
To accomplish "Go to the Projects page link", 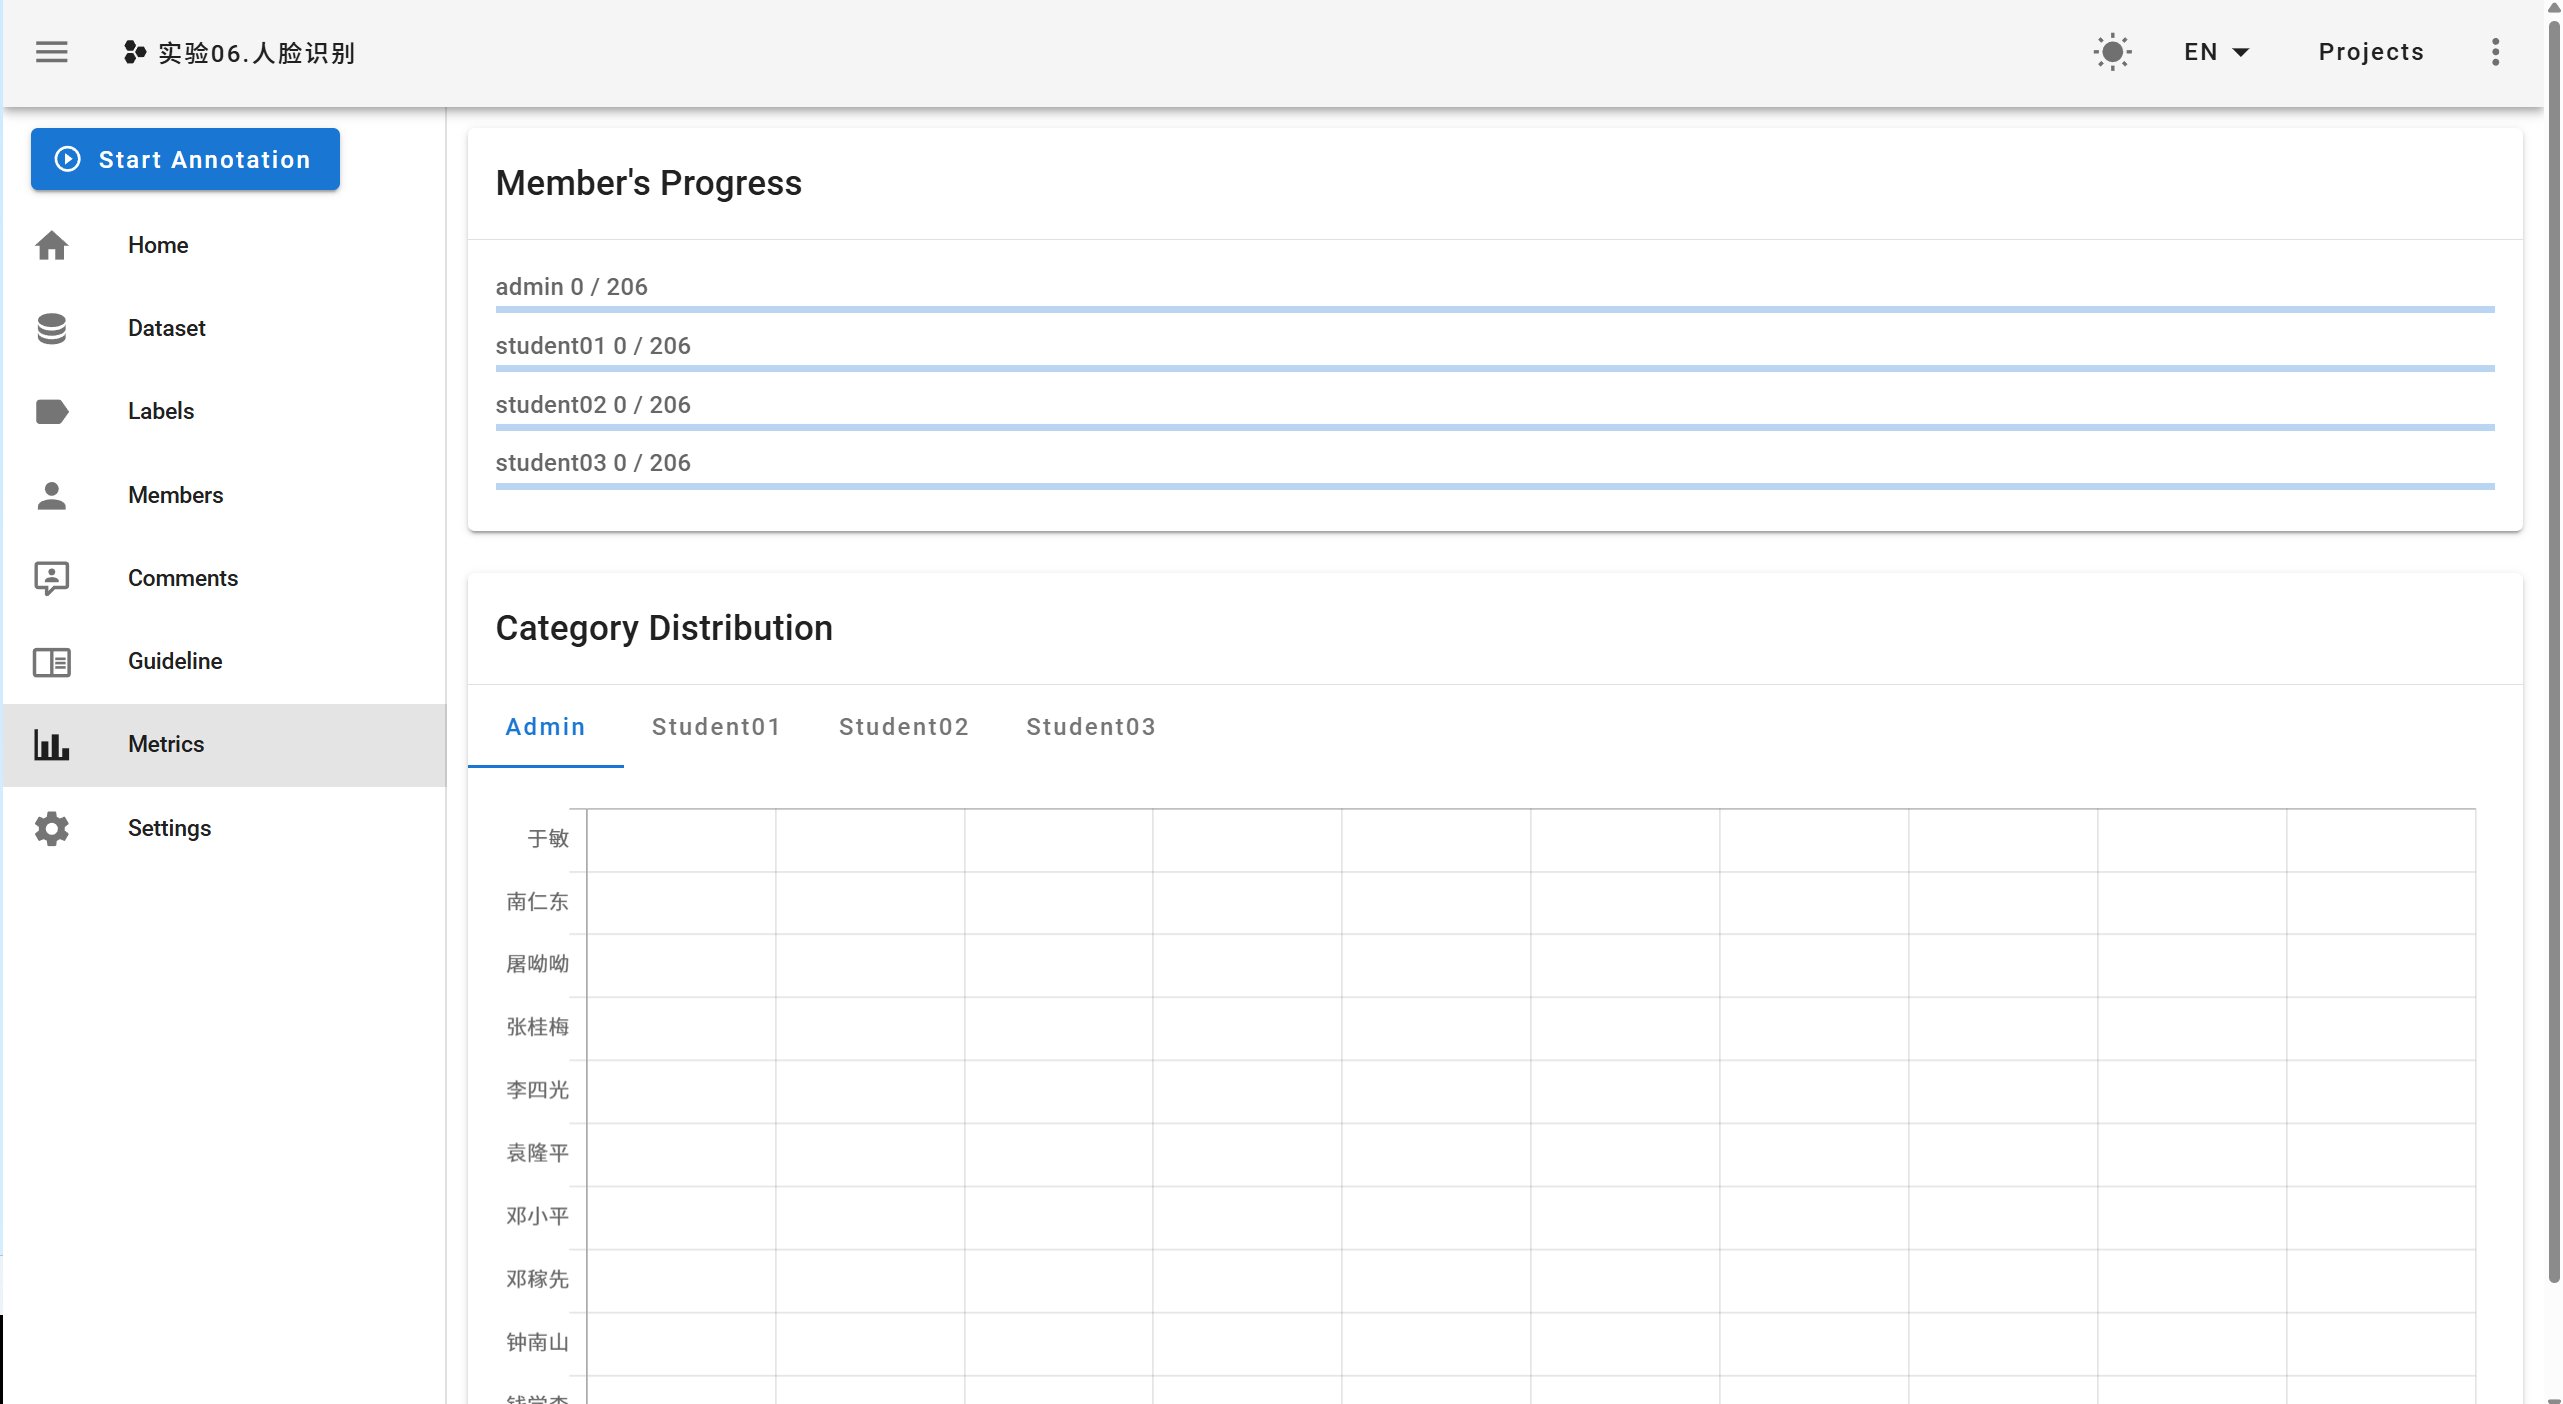I will click(x=2371, y=52).
